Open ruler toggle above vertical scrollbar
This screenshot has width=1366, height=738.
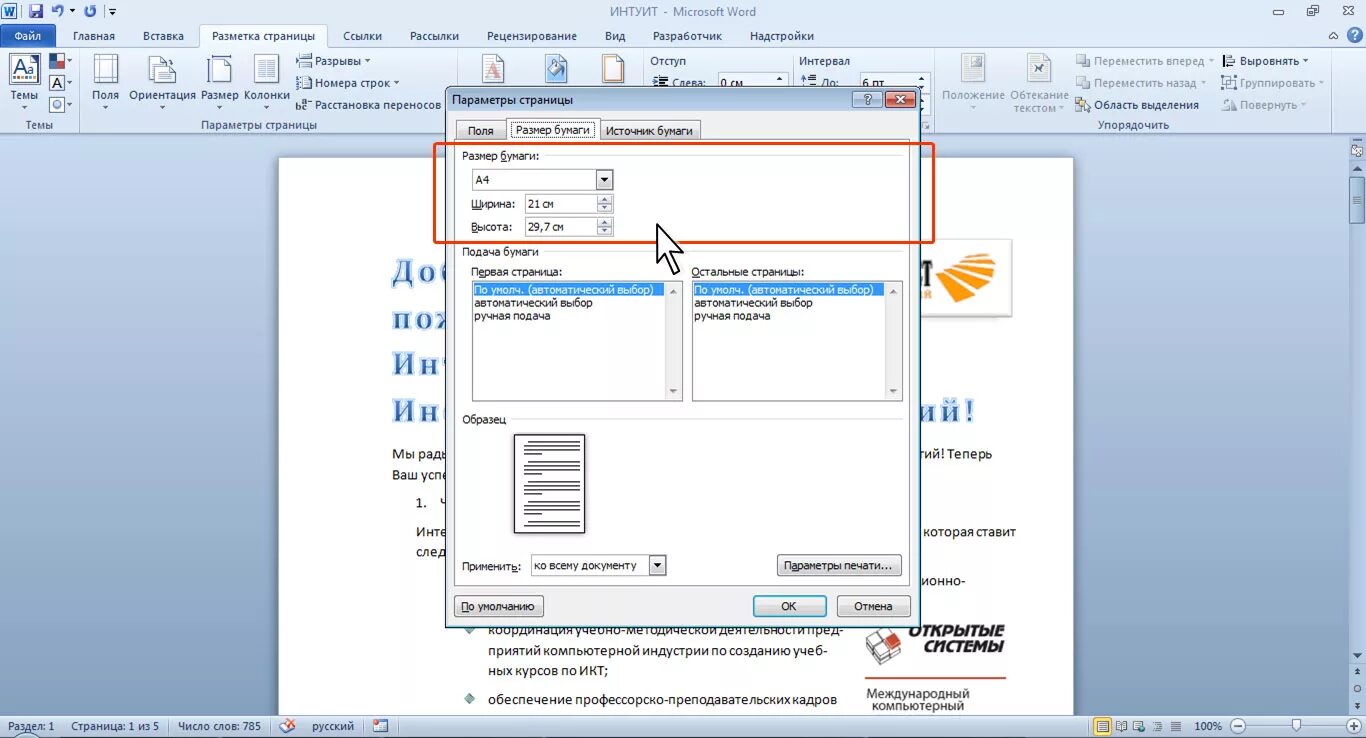(x=1357, y=151)
